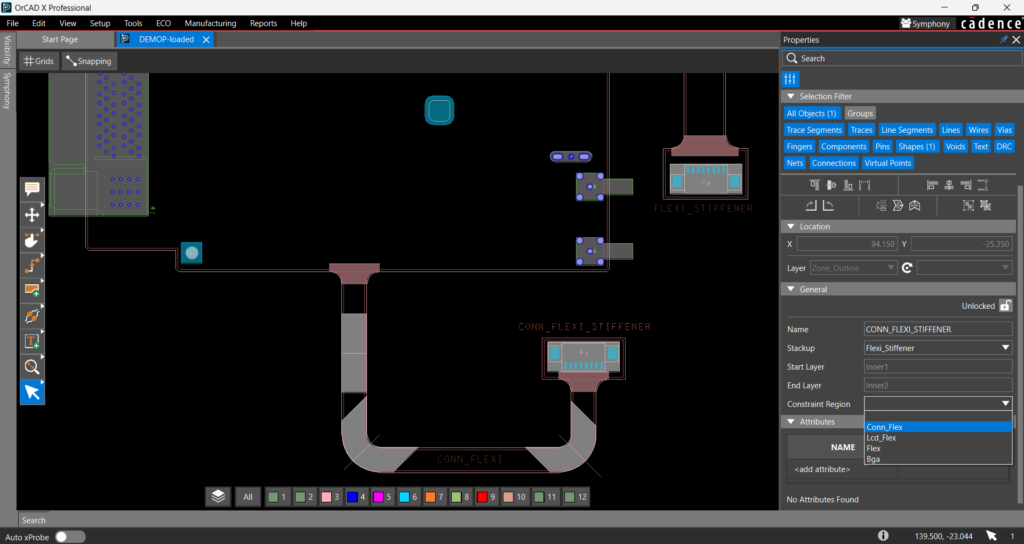The width and height of the screenshot is (1024, 544).
Task: Select the route trace tool
Action: (x=32, y=266)
